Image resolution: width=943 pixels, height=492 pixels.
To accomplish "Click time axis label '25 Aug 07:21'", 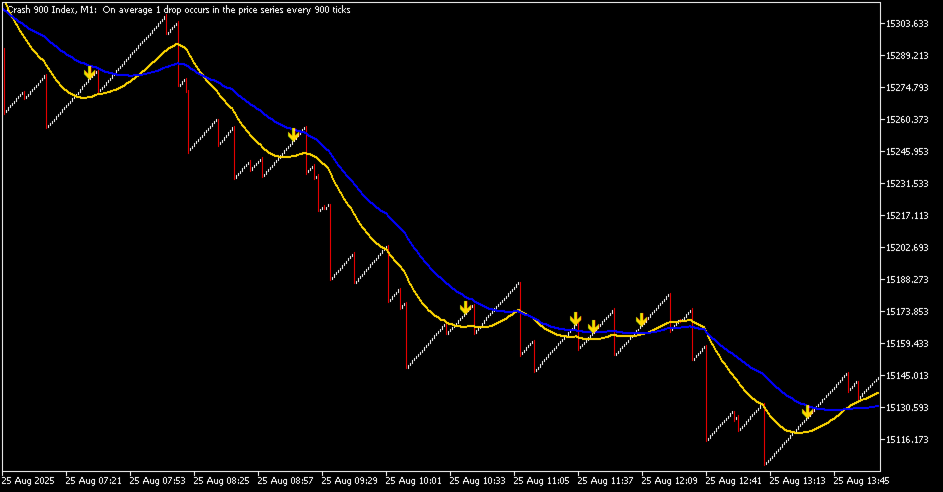I will coord(93,481).
